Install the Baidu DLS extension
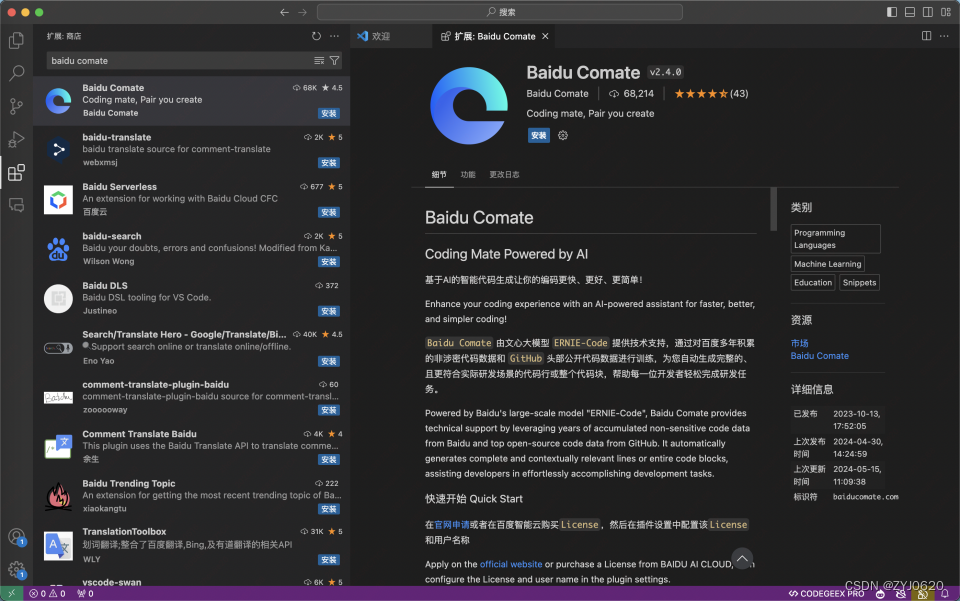The height and width of the screenshot is (601, 960). [x=329, y=311]
